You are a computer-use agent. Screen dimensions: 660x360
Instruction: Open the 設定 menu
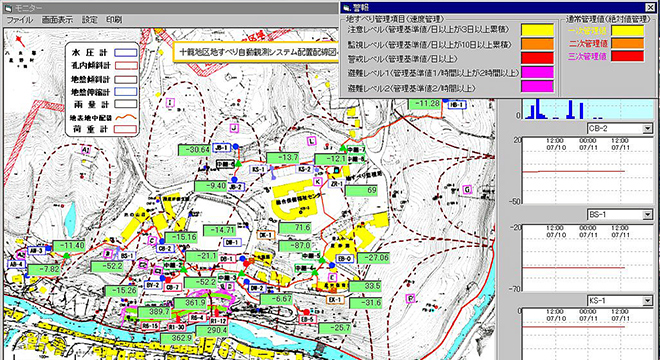(90, 19)
